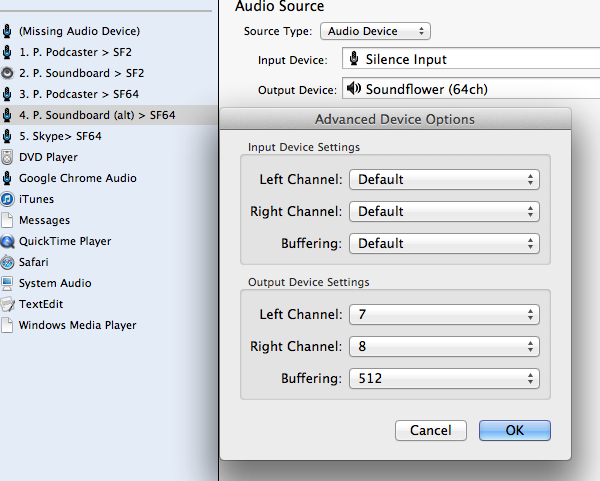This screenshot has height=481, width=600.
Task: Click the iTunes icon in source list
Action: pyautogui.click(x=7, y=199)
